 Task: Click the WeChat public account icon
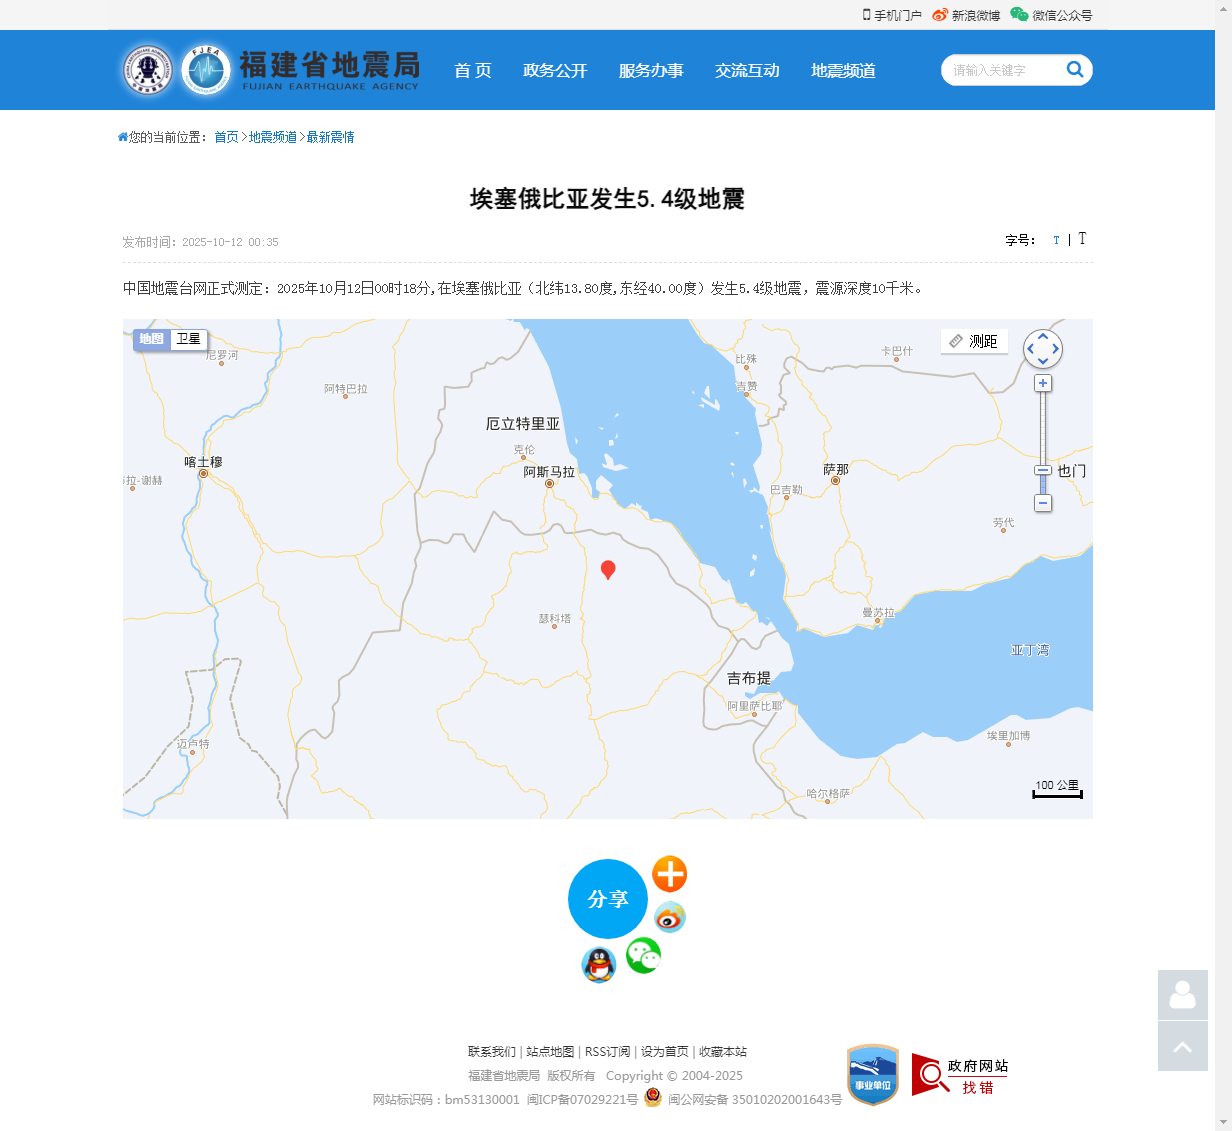[1019, 15]
